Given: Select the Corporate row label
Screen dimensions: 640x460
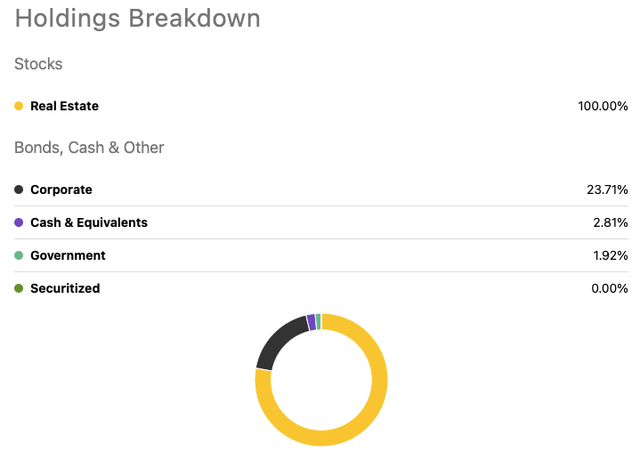Looking at the screenshot, I should pos(61,190).
